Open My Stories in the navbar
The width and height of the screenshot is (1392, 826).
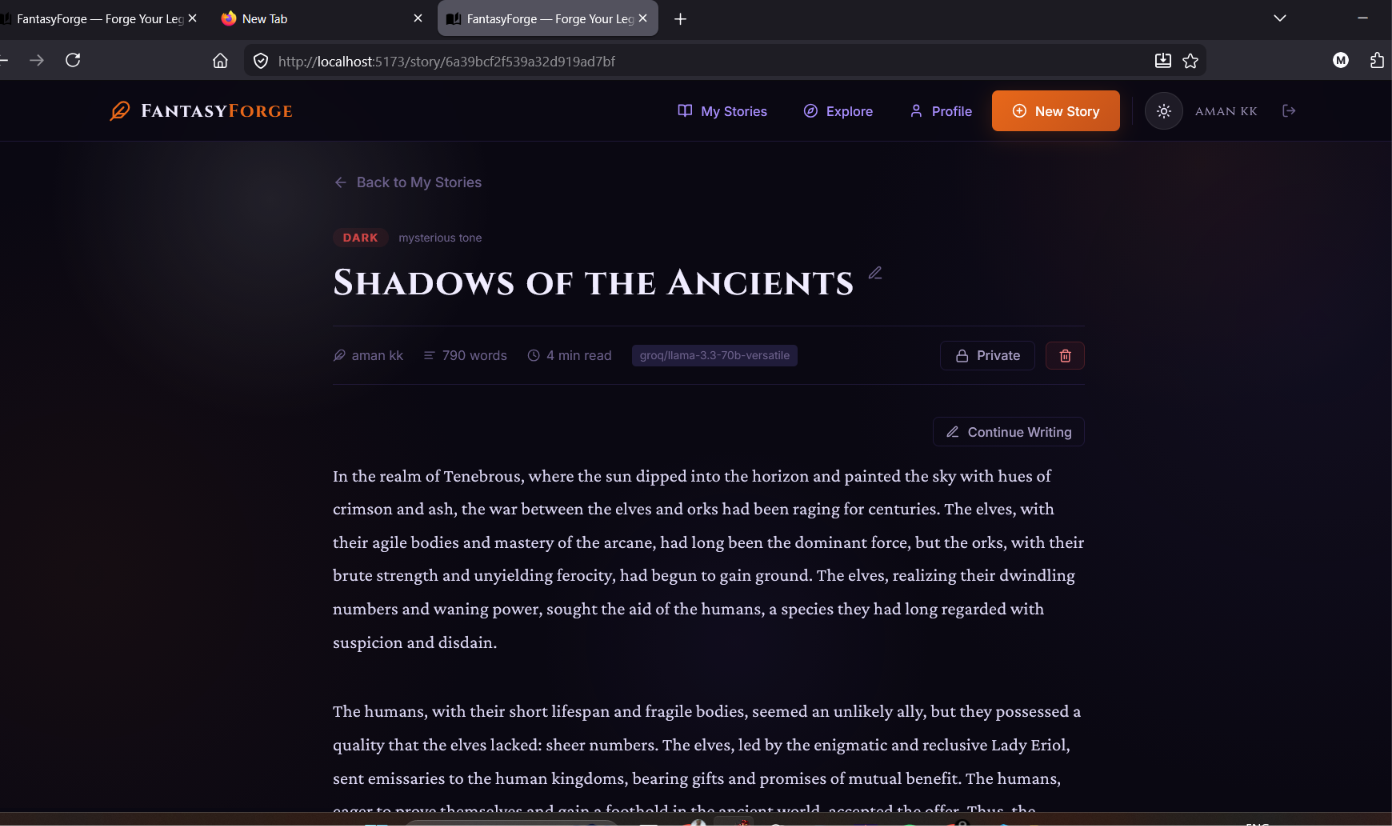[722, 111]
